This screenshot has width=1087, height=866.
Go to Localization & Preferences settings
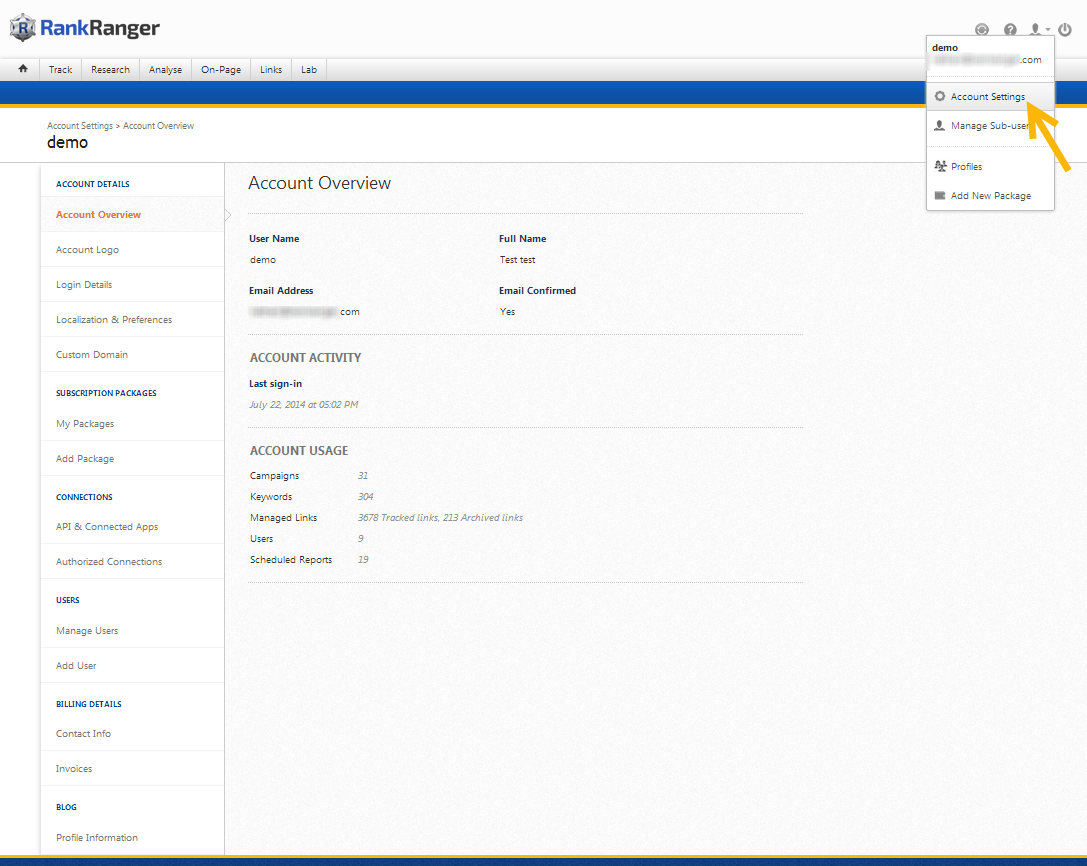[114, 320]
